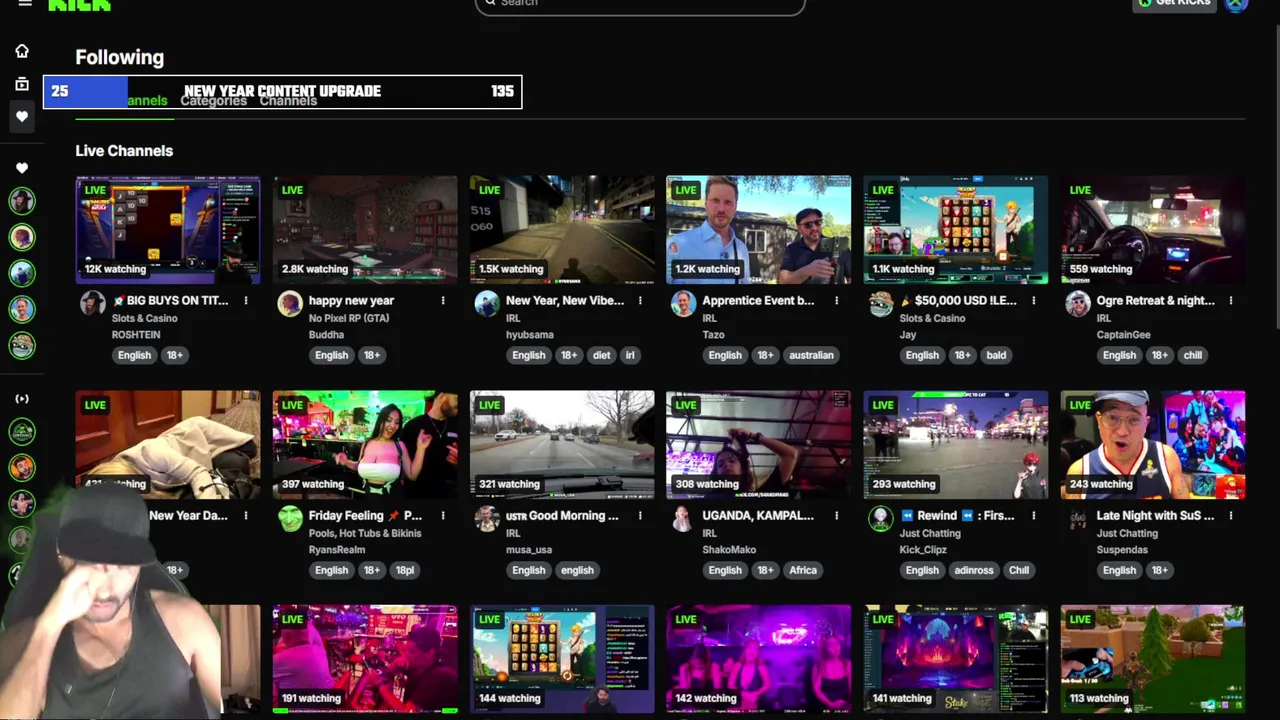Viewport: 1280px width, 720px height.
Task: Switch to the Categories tab
Action: 213,101
